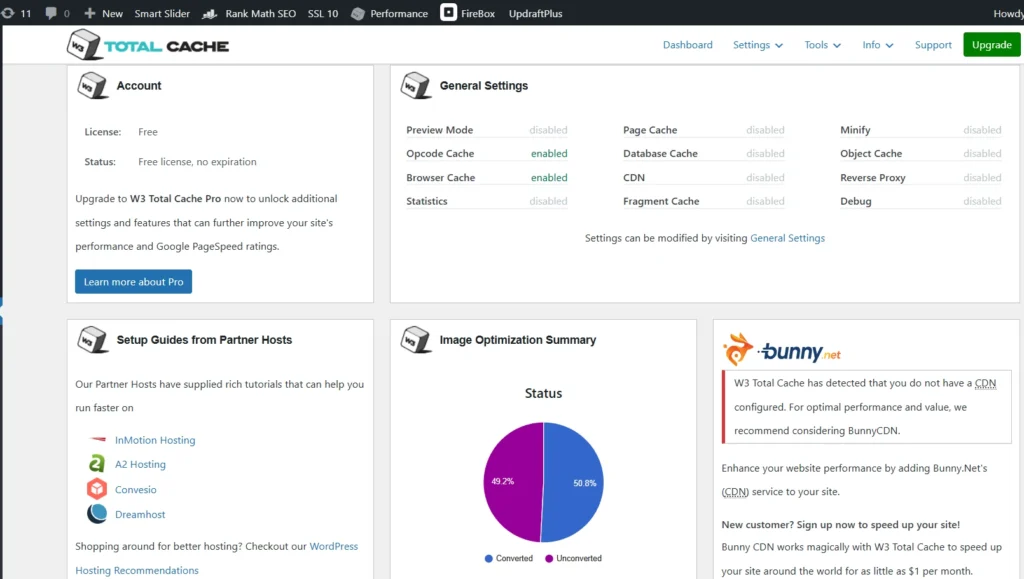Click Page Cache 'disabled' status
The image size is (1024, 579).
click(x=765, y=131)
